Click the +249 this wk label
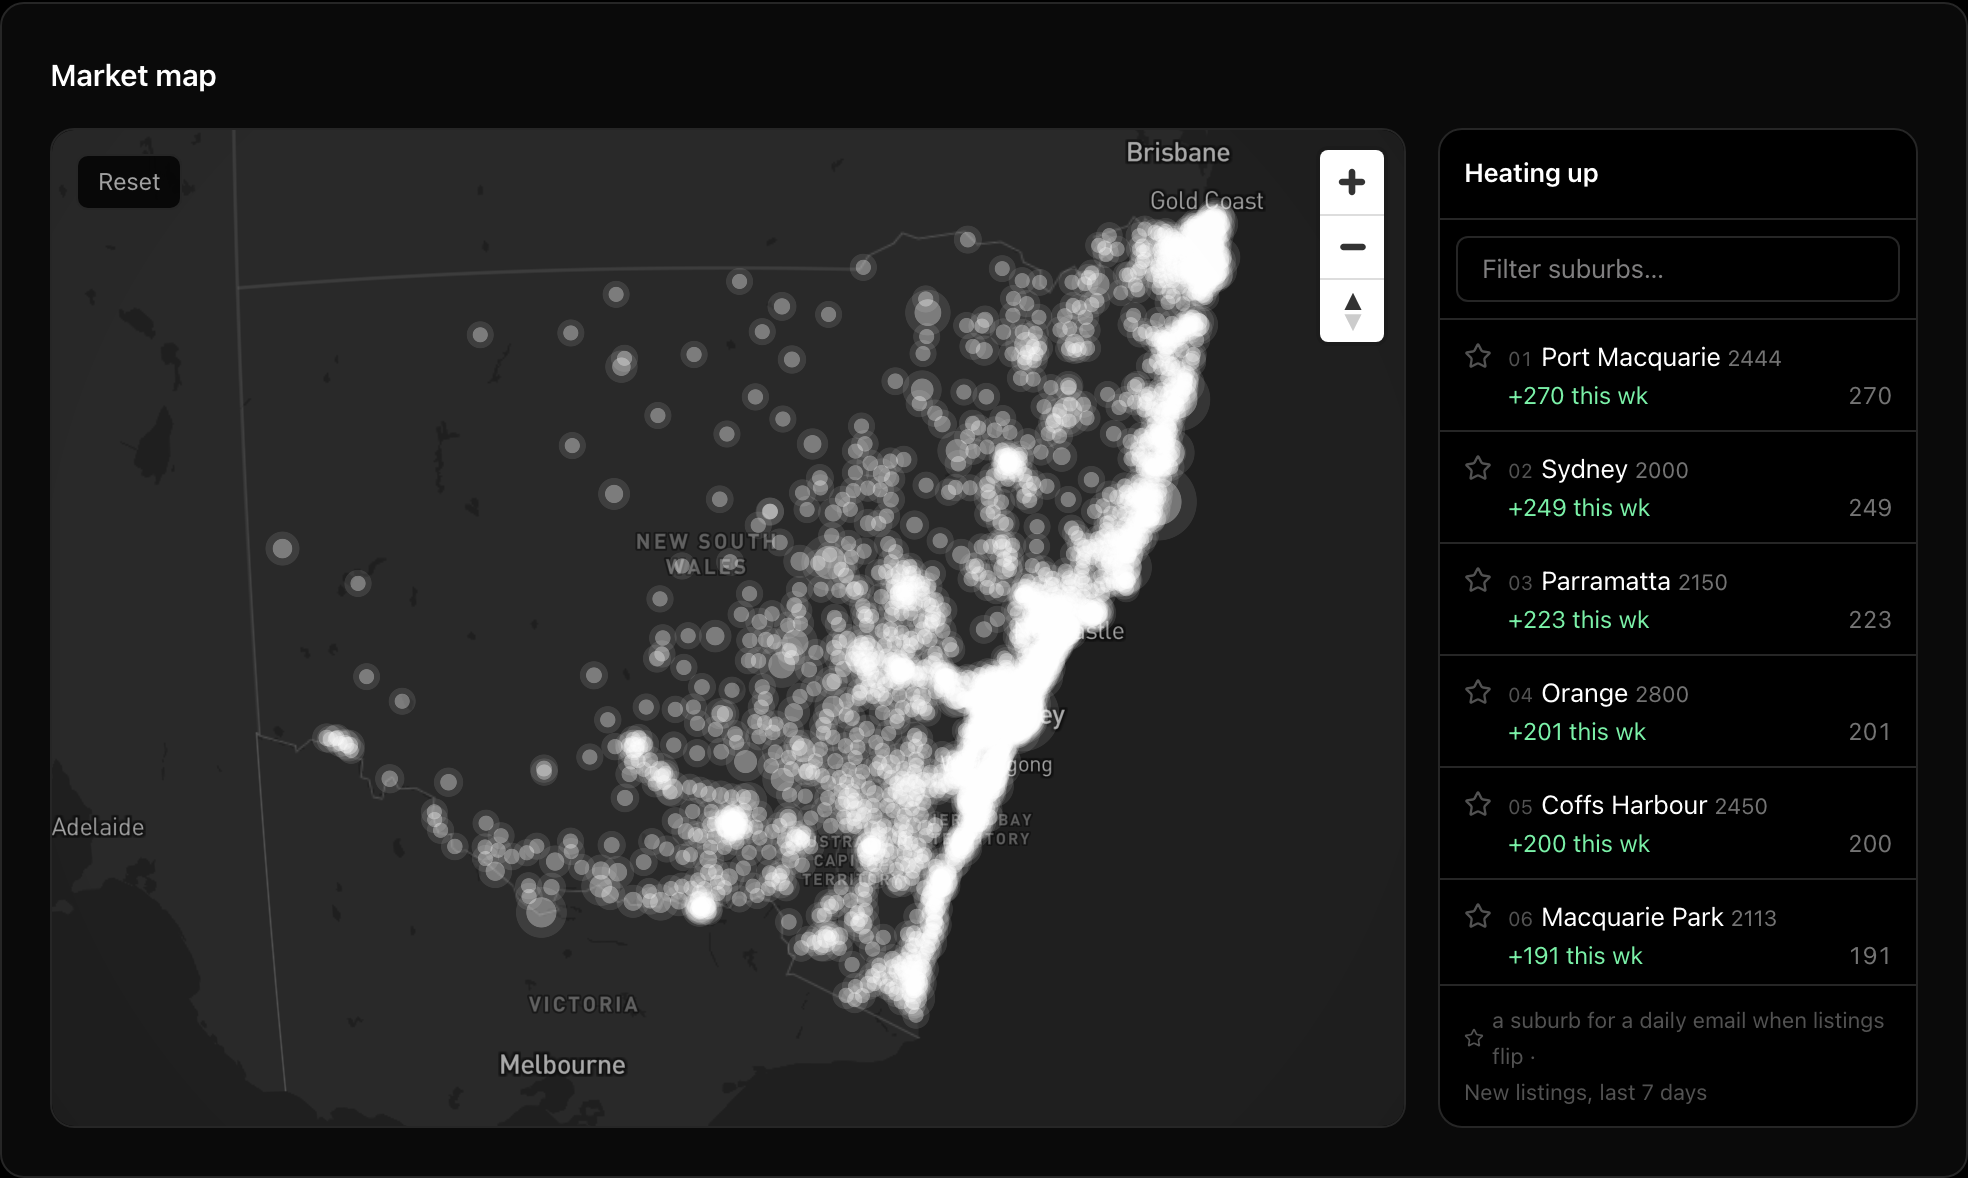This screenshot has width=1968, height=1178. tap(1579, 508)
